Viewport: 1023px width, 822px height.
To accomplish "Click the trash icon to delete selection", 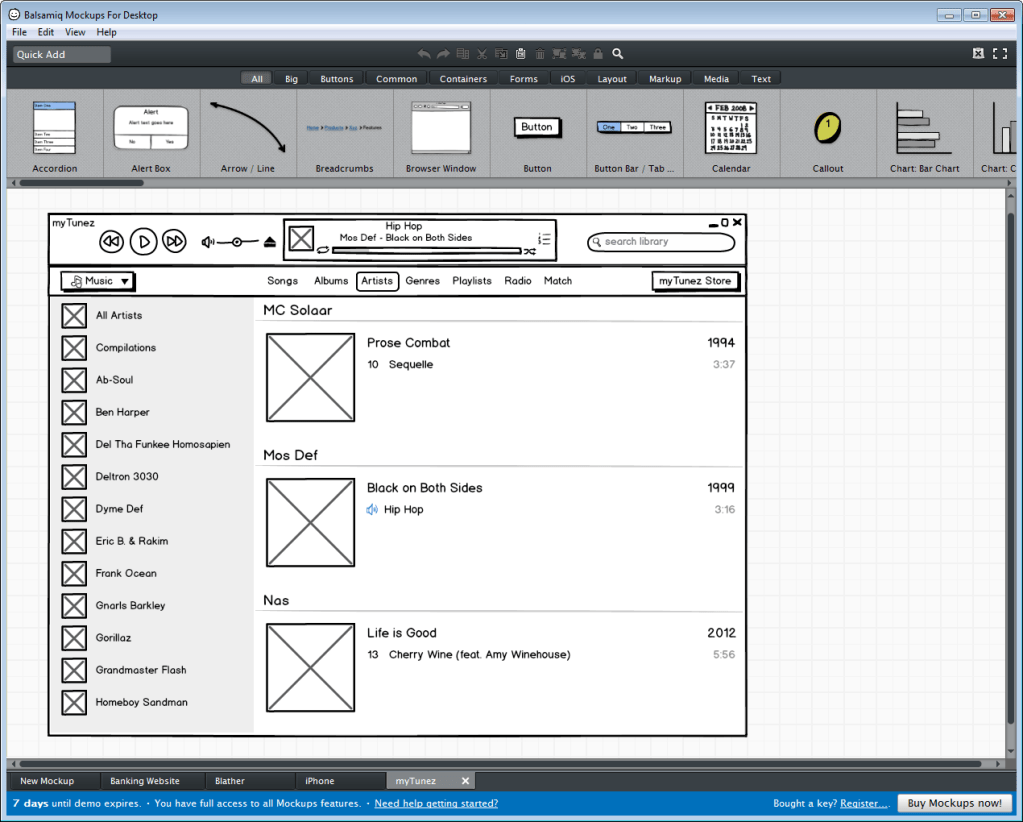I will 540,54.
